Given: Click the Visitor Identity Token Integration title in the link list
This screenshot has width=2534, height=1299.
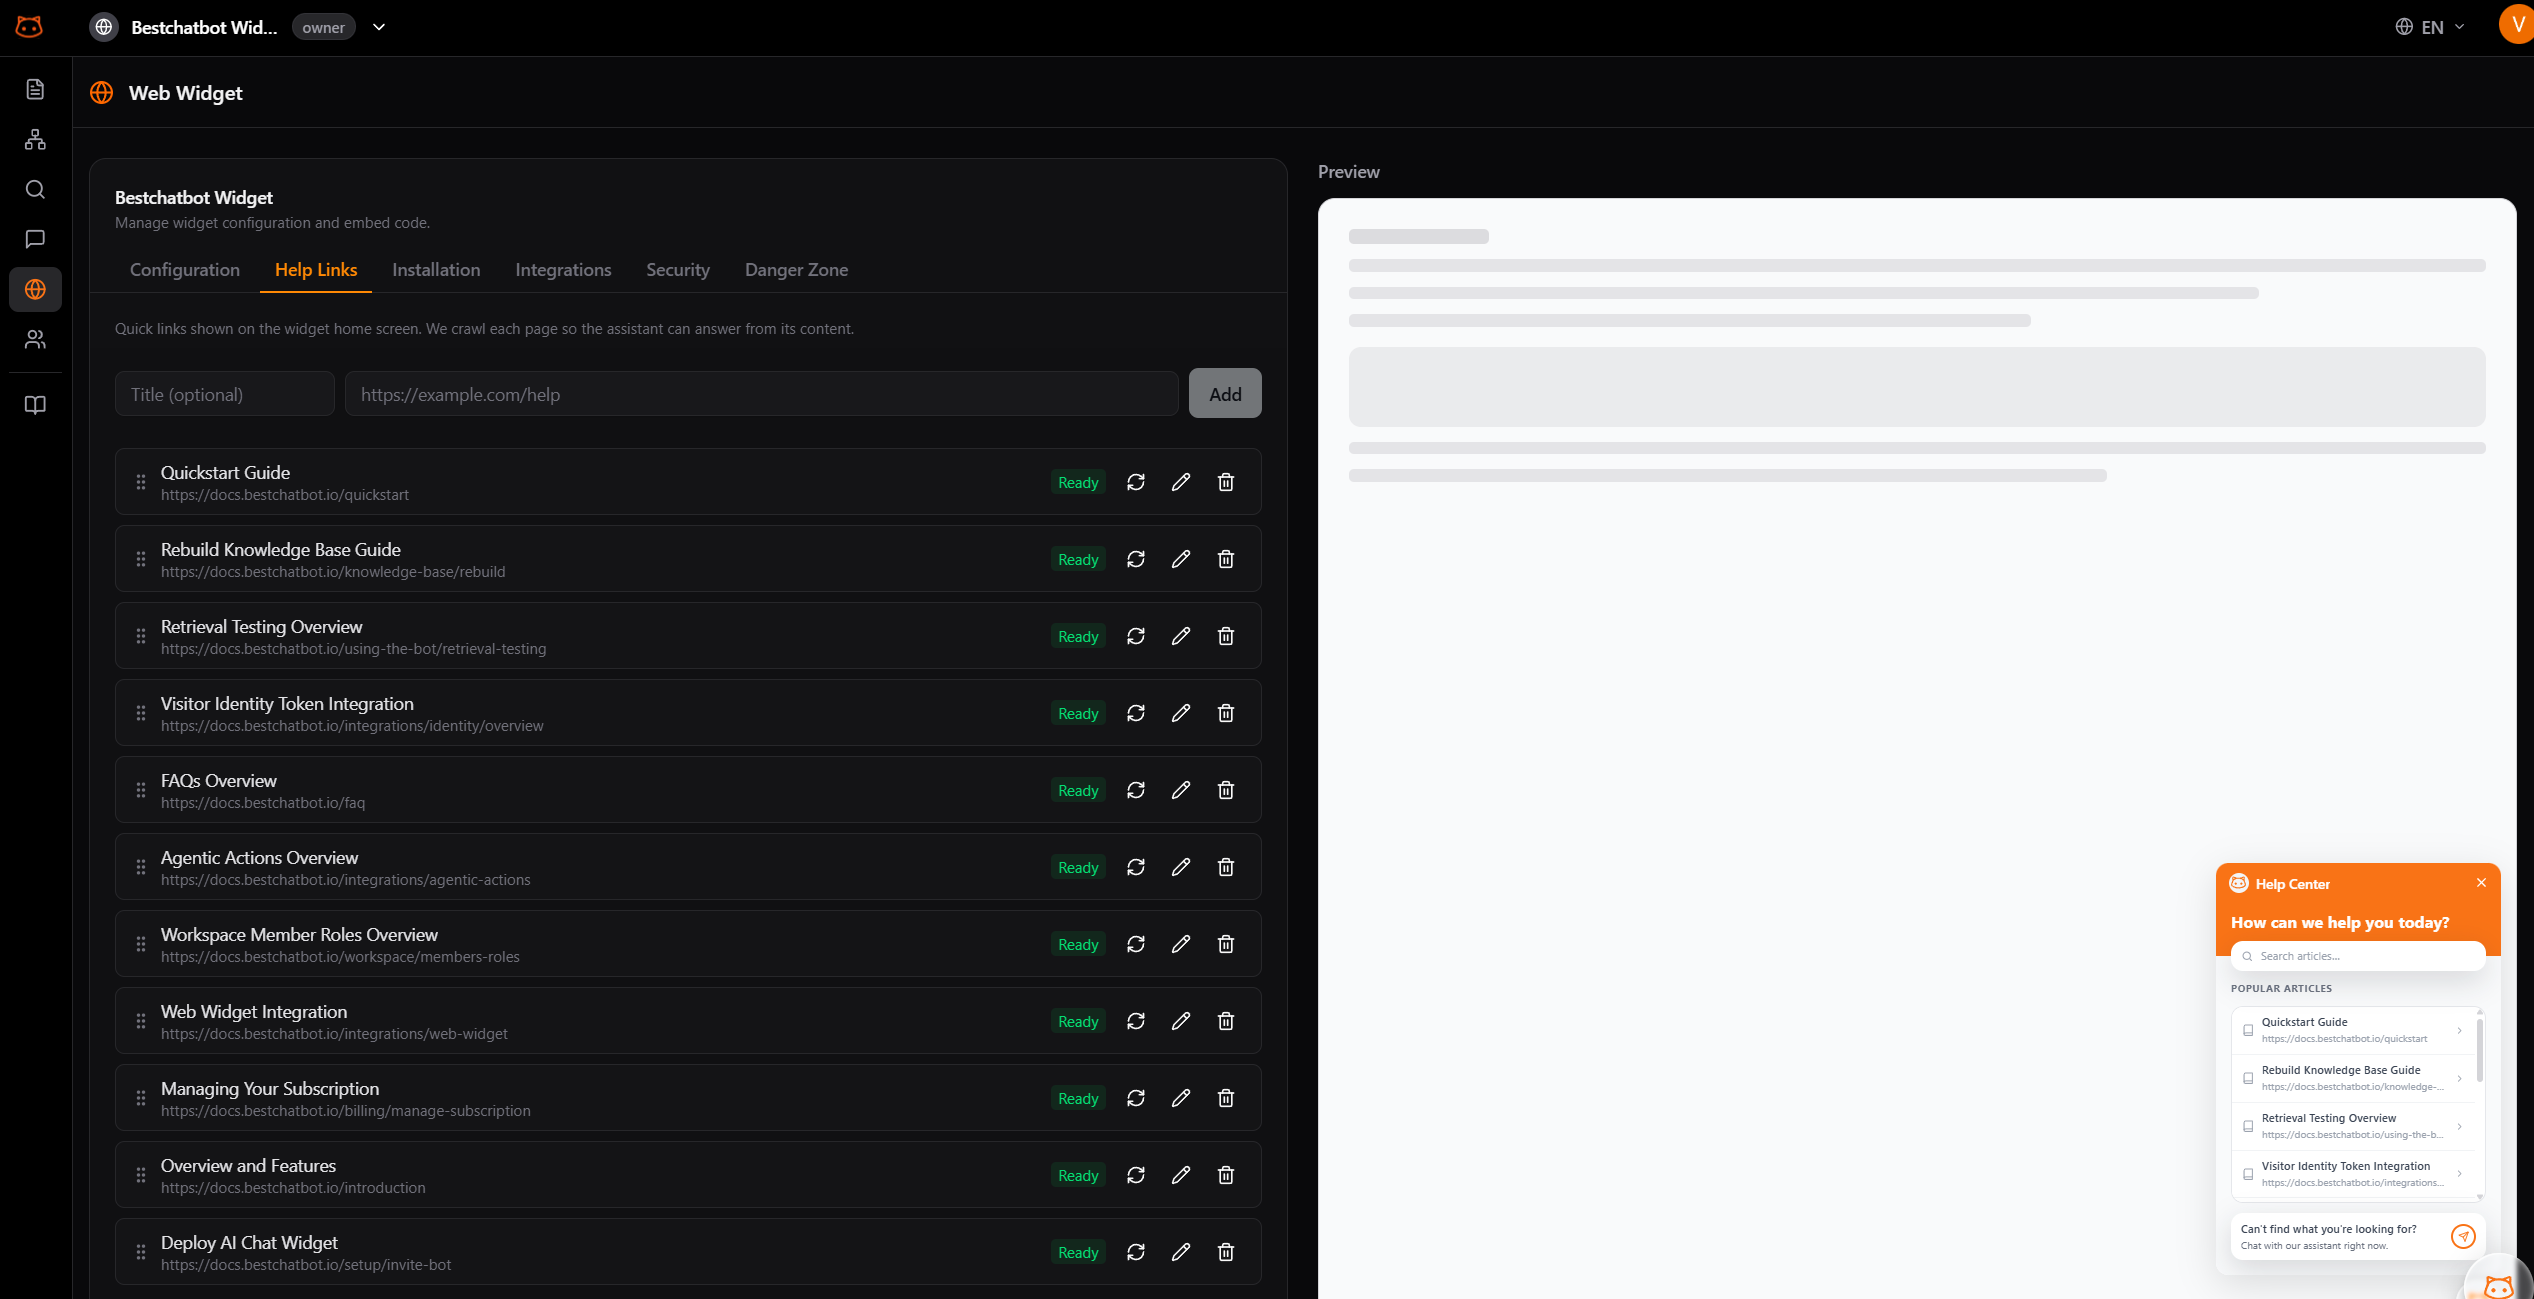Looking at the screenshot, I should click(x=287, y=704).
